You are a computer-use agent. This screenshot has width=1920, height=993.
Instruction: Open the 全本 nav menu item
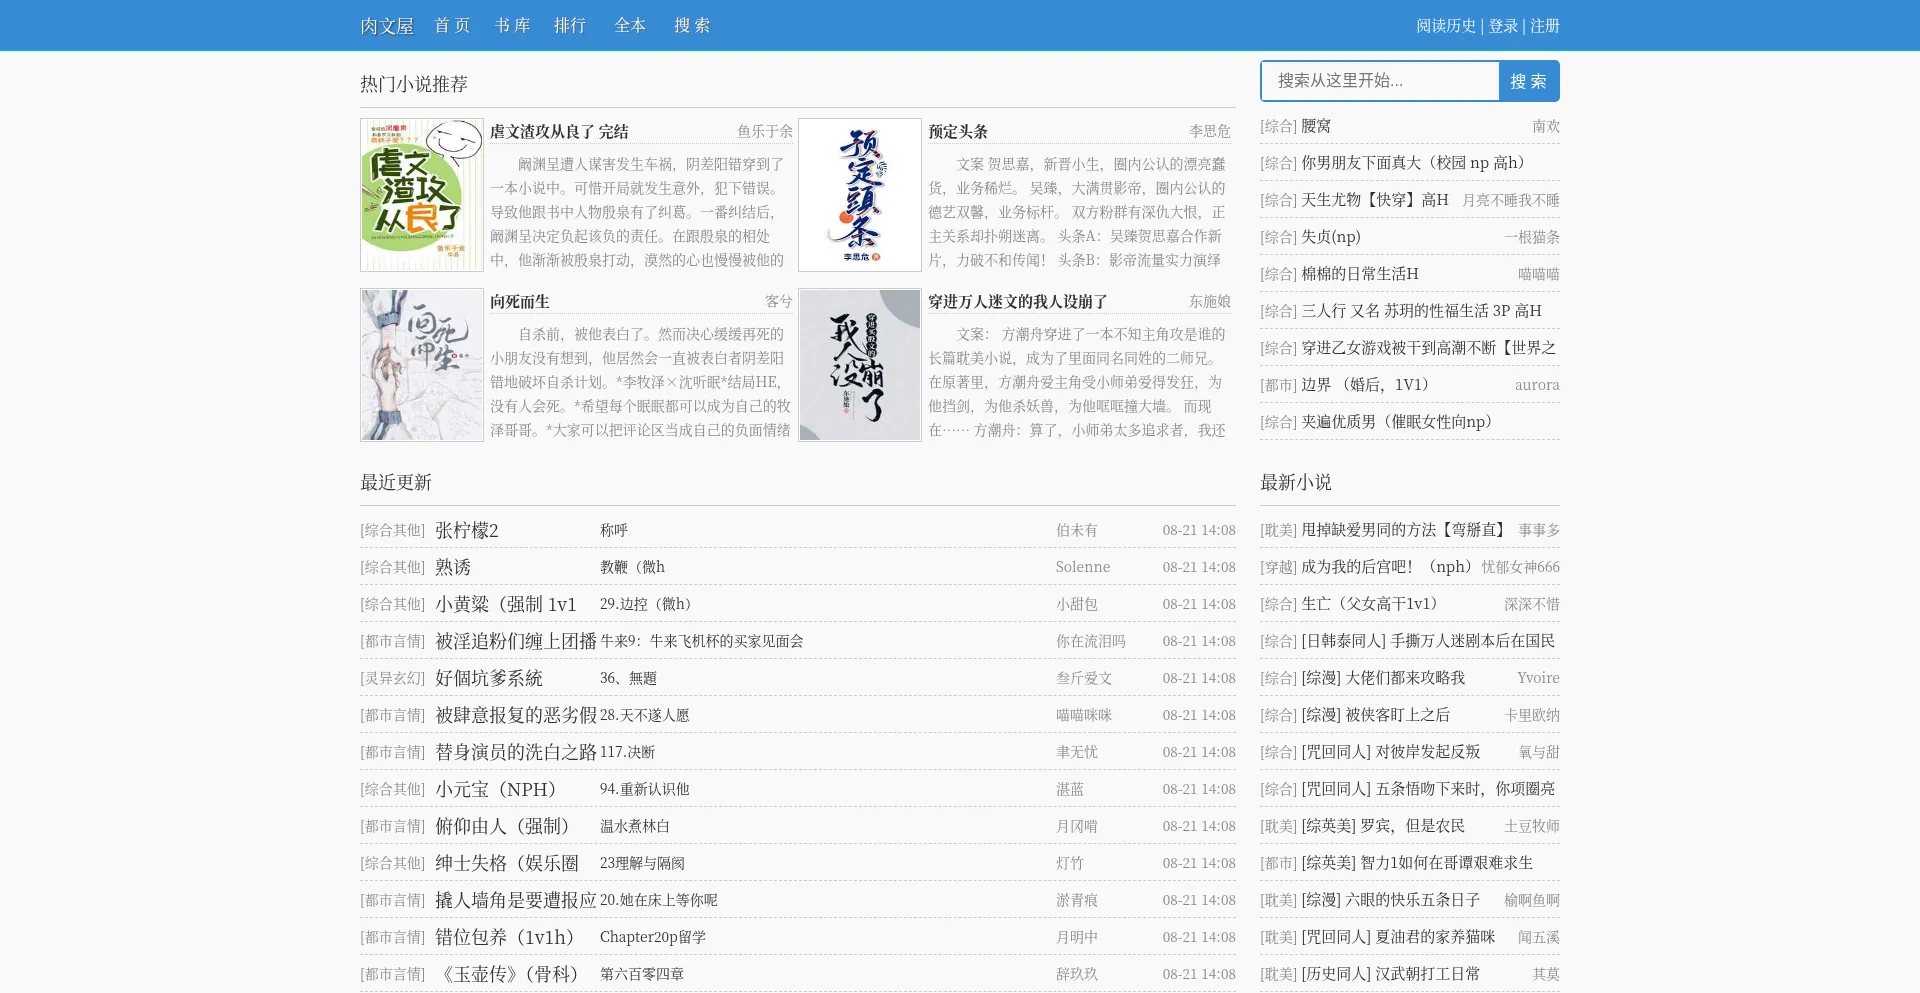click(x=630, y=25)
